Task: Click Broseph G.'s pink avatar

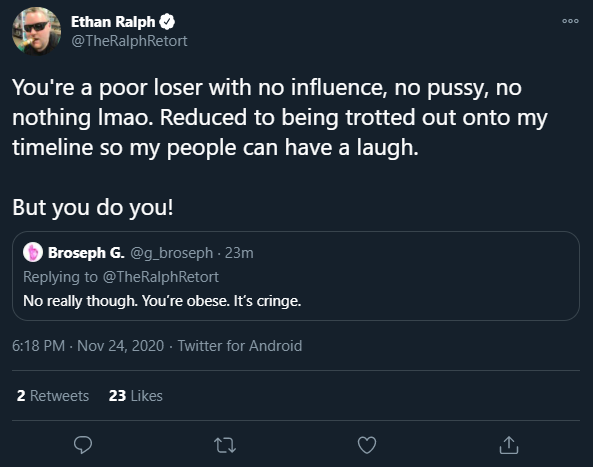Action: [33, 252]
